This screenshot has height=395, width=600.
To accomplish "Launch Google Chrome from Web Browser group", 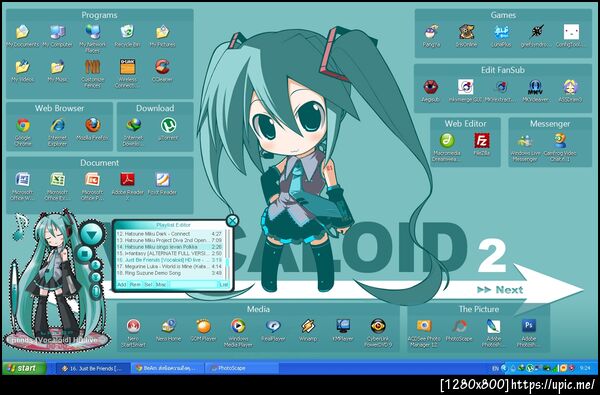I will click(x=23, y=125).
